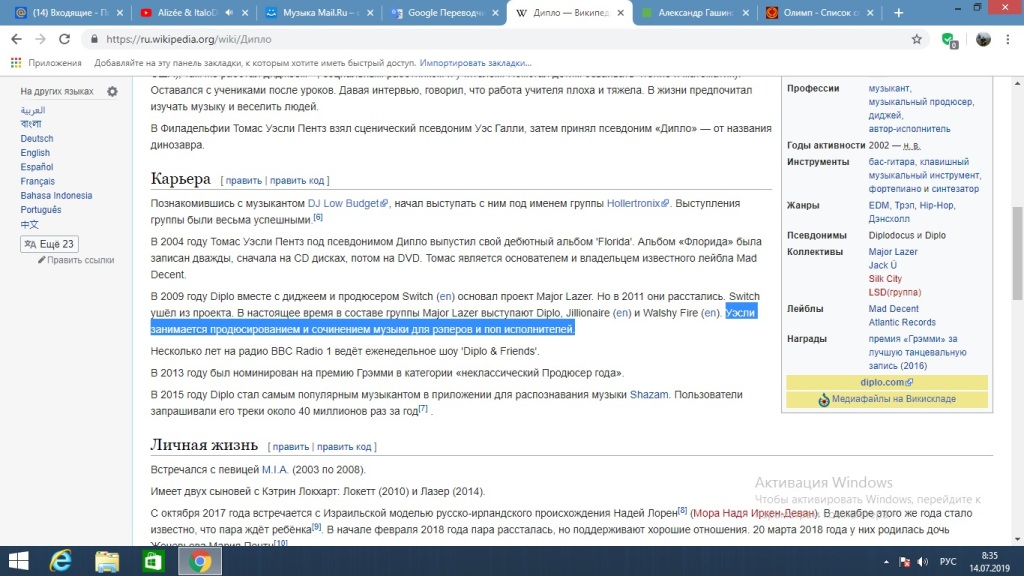1024x576 pixels.
Task: Click the Jack Ü link in infobox
Action: click(x=883, y=265)
